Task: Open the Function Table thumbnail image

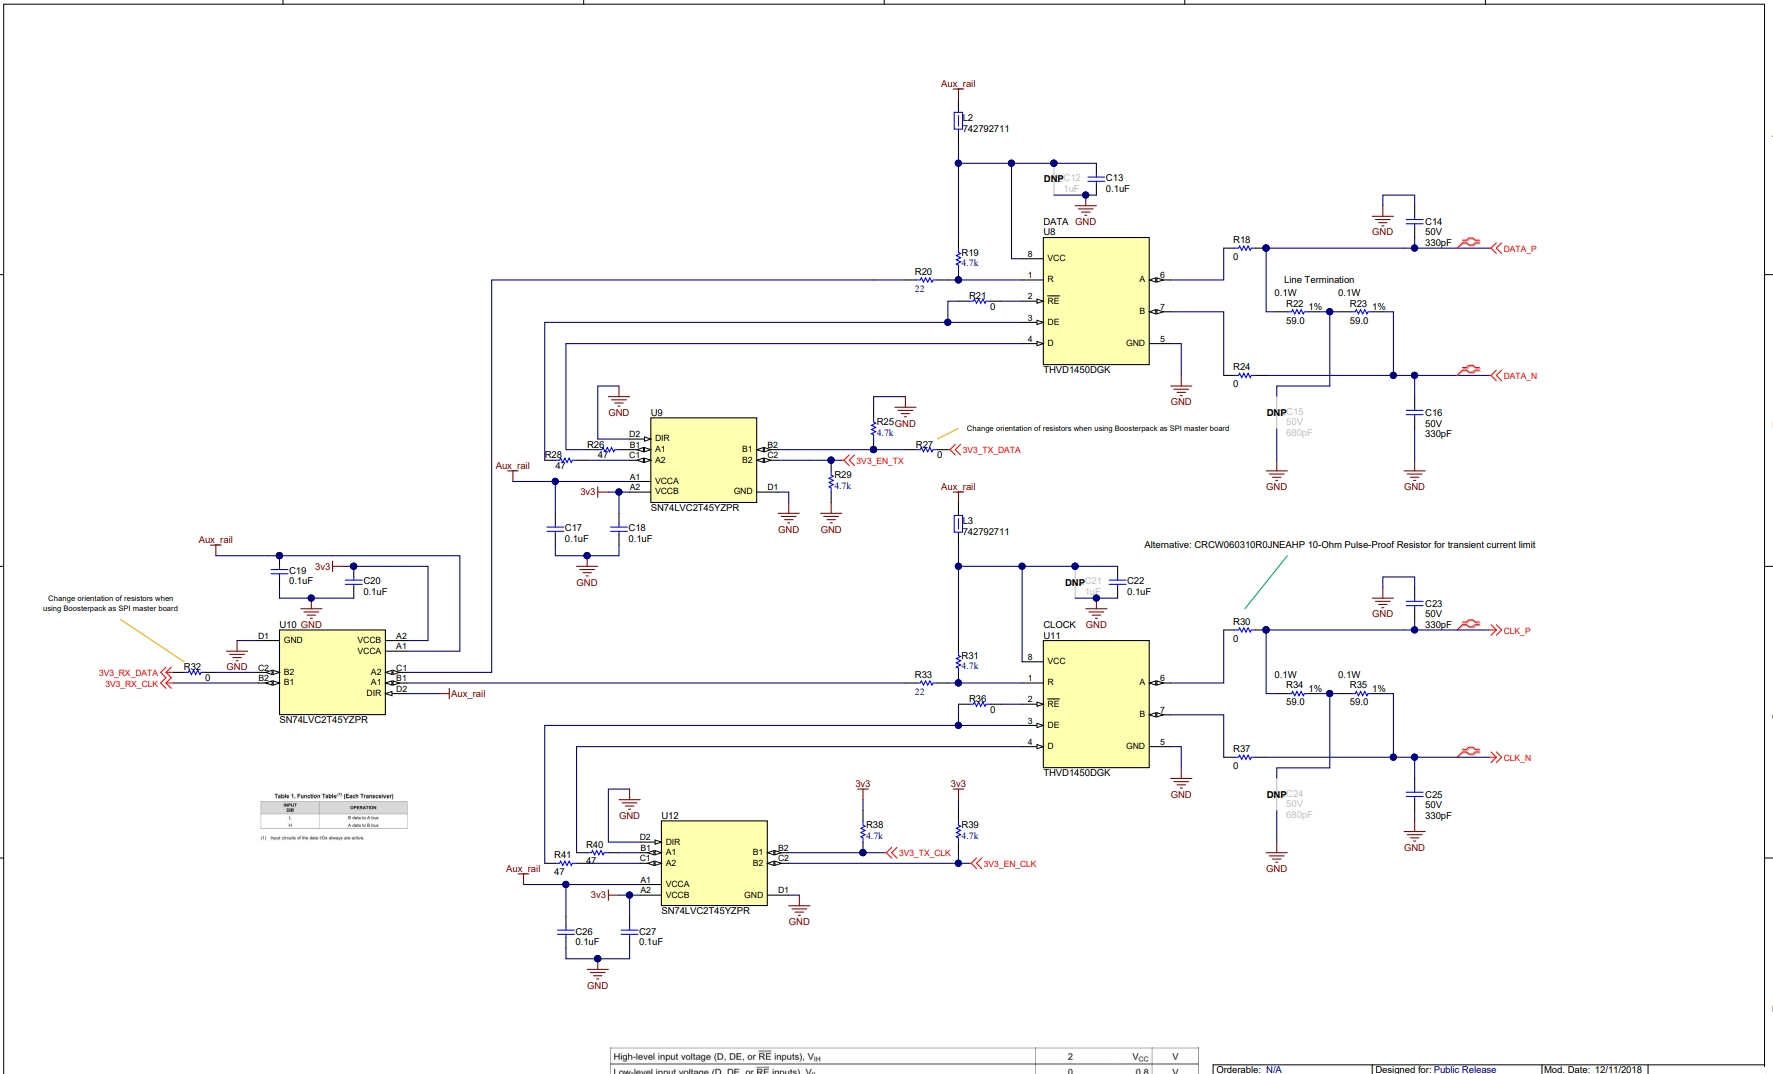Action: 333,811
